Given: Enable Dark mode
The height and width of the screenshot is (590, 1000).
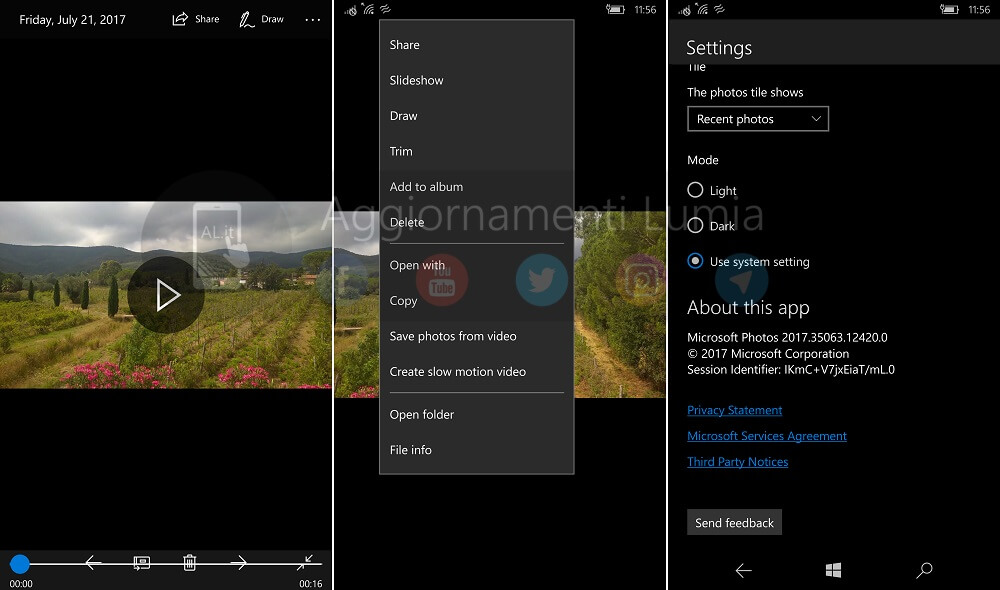Looking at the screenshot, I should (x=697, y=225).
